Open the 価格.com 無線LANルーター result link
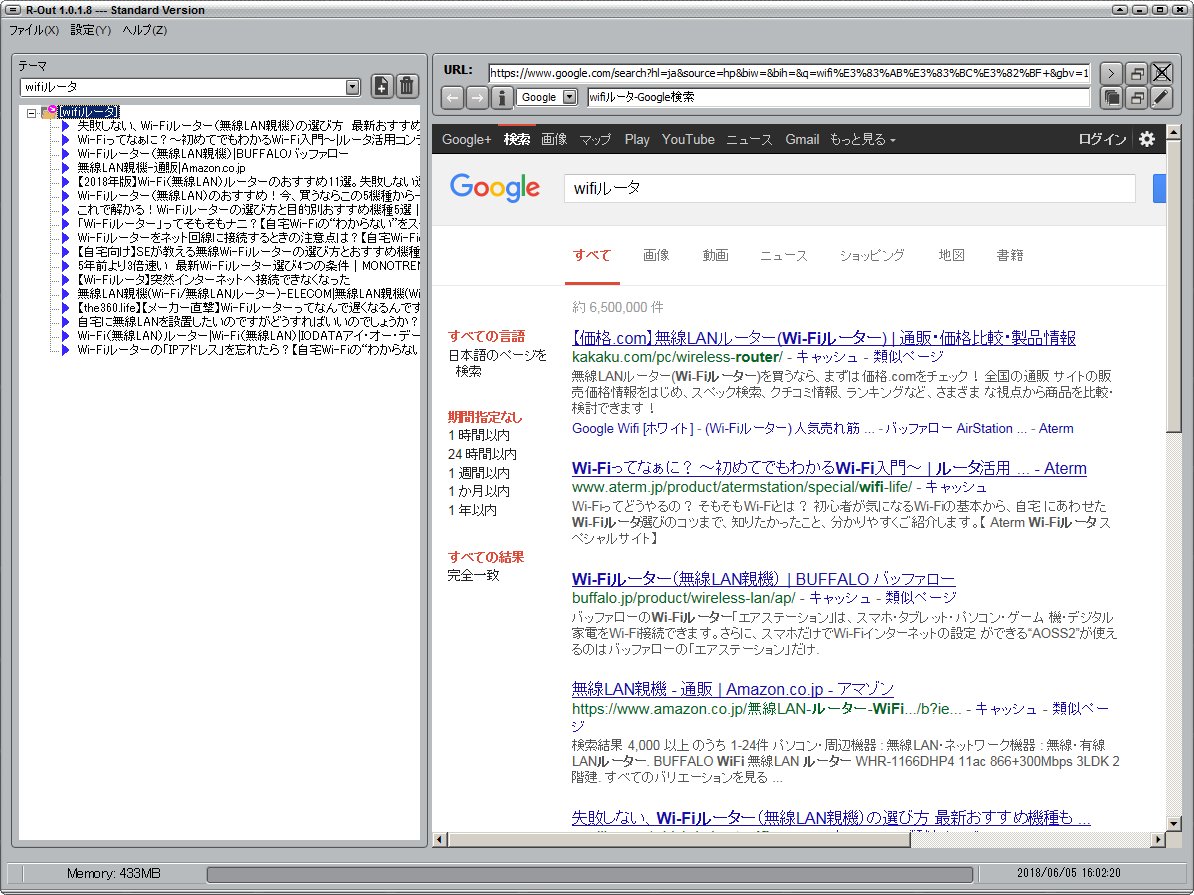 (824, 337)
